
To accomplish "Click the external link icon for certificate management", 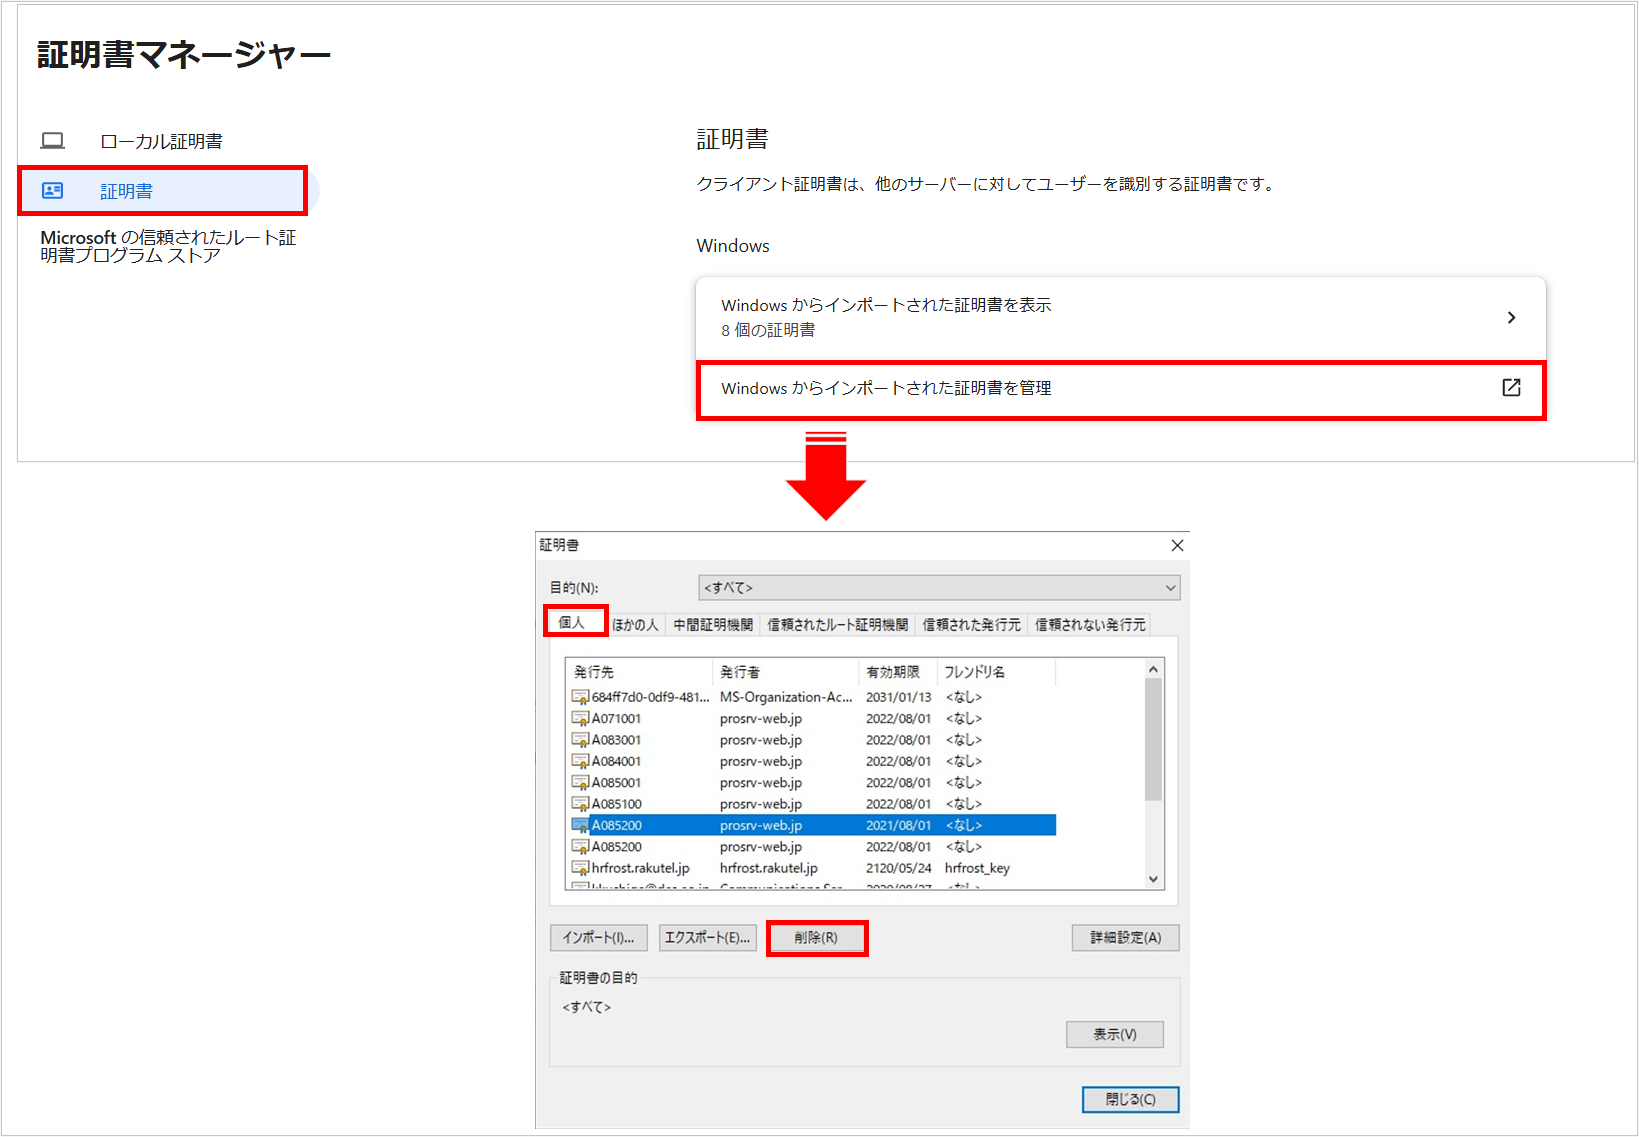I will pos(1511,387).
